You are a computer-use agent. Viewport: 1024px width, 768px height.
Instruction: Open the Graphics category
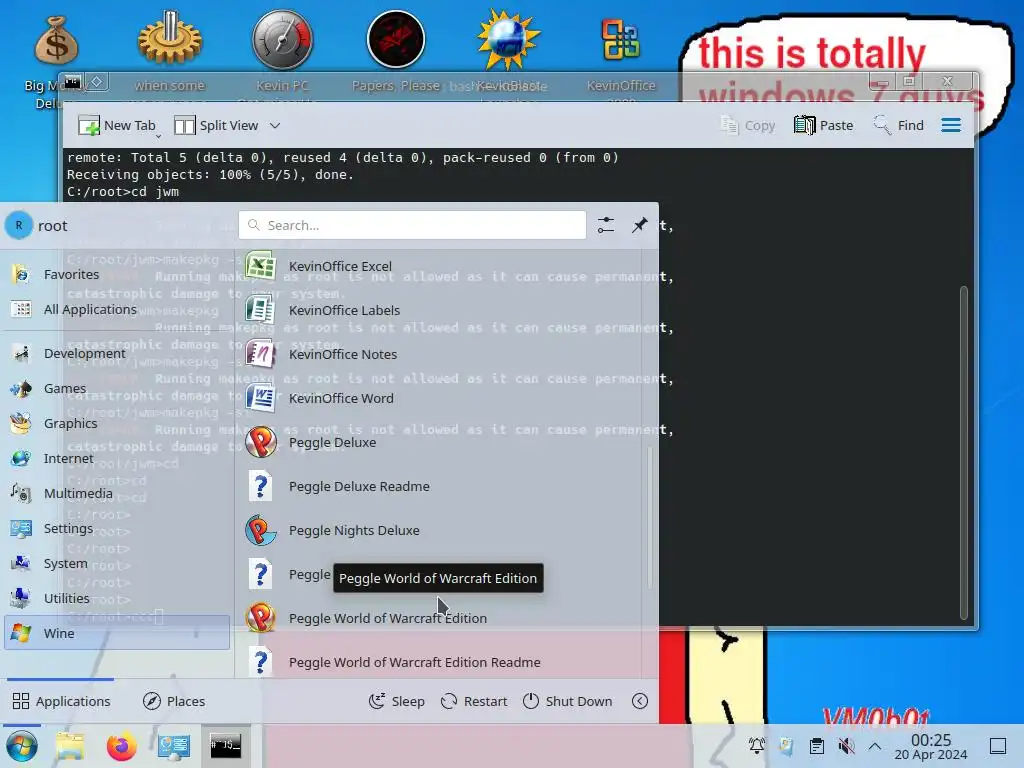coord(117,423)
